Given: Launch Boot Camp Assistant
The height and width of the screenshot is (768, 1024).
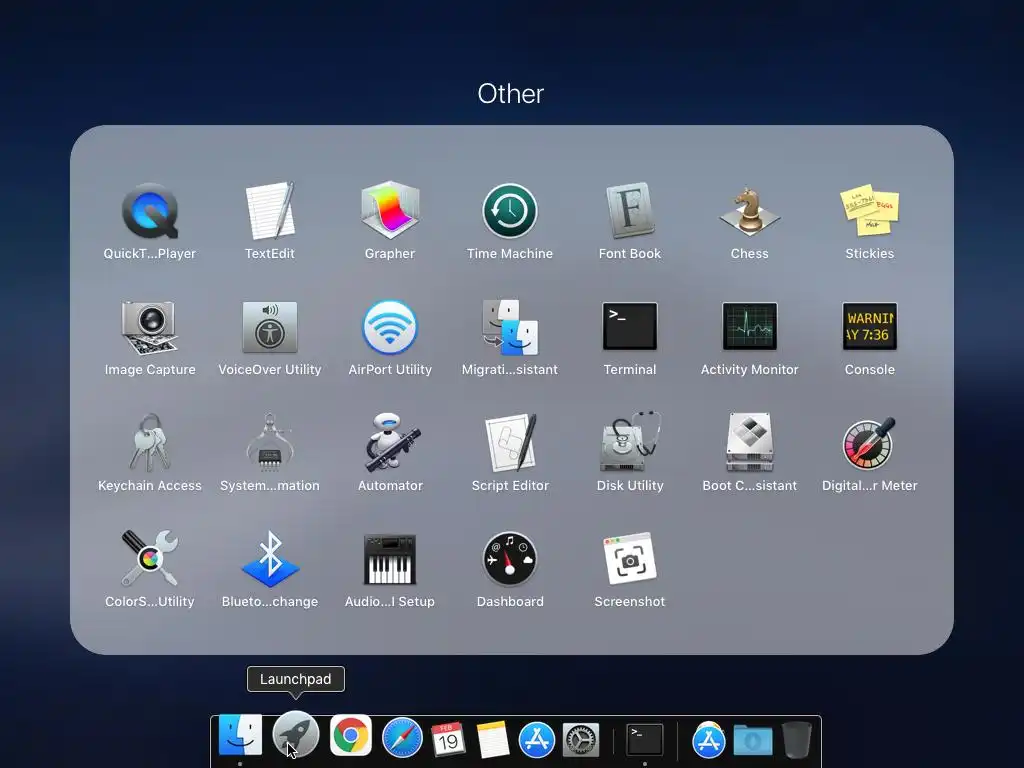Looking at the screenshot, I should point(750,442).
